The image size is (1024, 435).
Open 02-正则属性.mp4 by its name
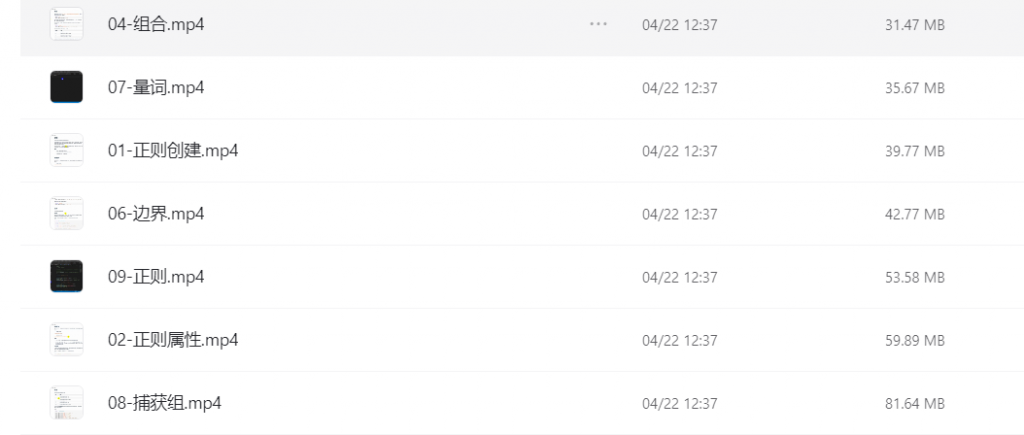coord(173,340)
